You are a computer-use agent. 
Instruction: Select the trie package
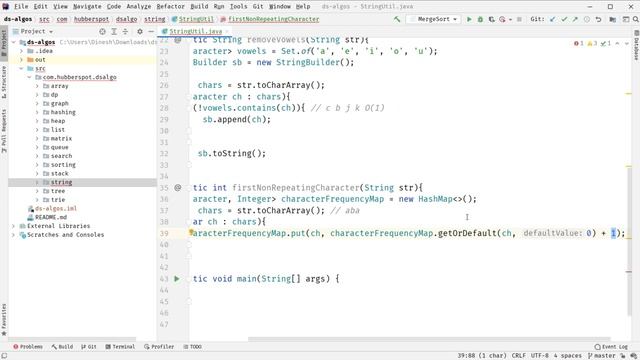[58, 200]
